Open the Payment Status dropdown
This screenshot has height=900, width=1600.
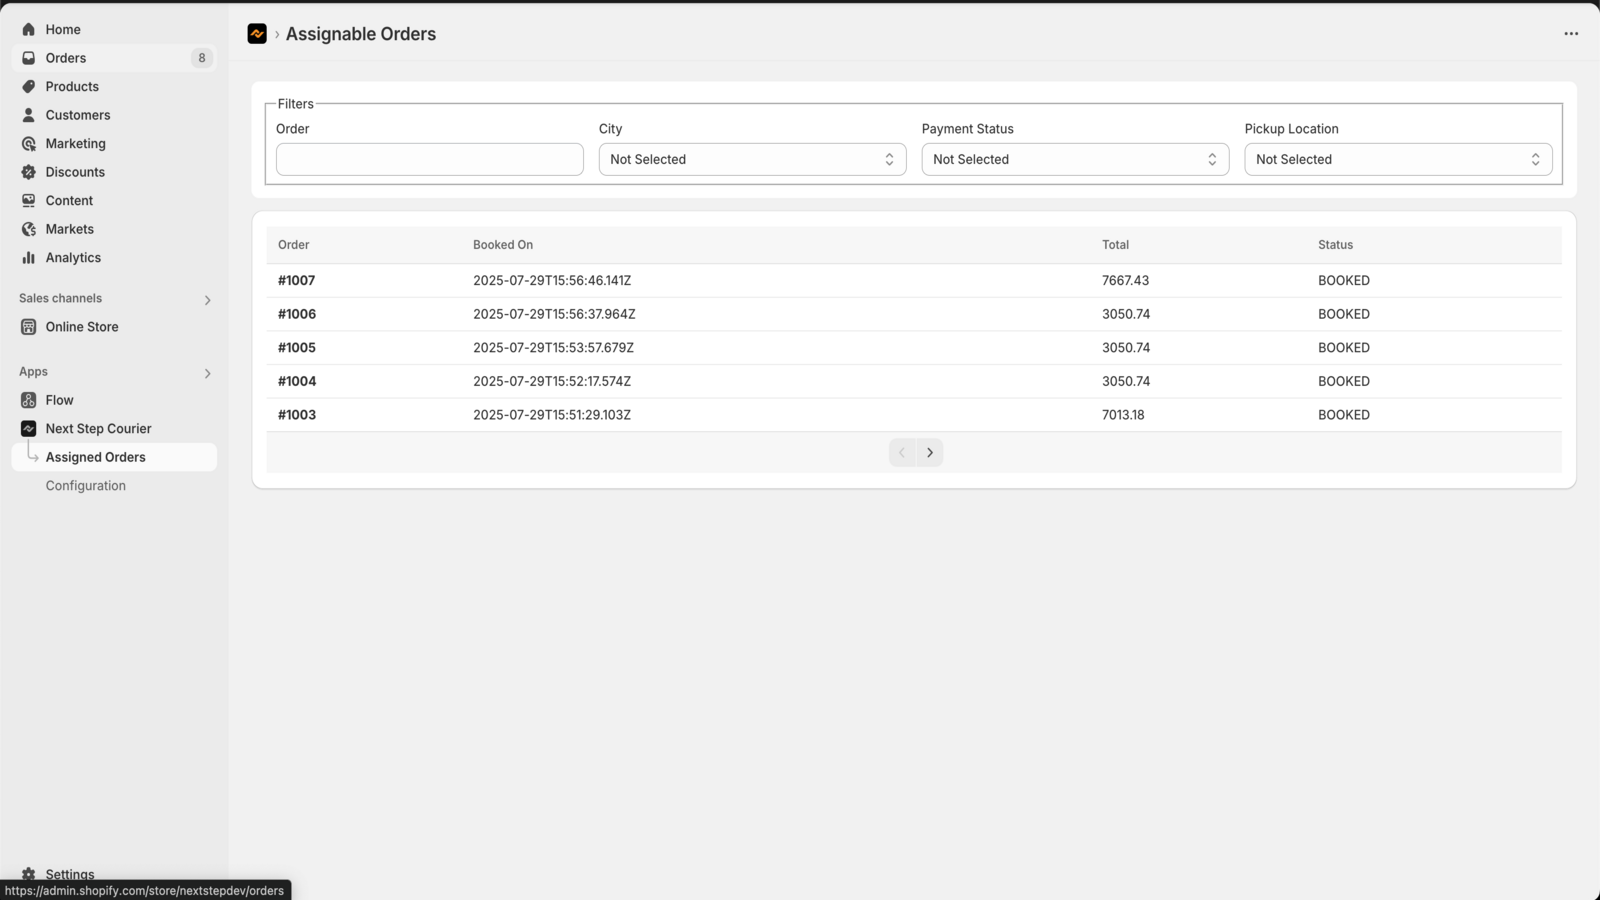coord(1075,160)
